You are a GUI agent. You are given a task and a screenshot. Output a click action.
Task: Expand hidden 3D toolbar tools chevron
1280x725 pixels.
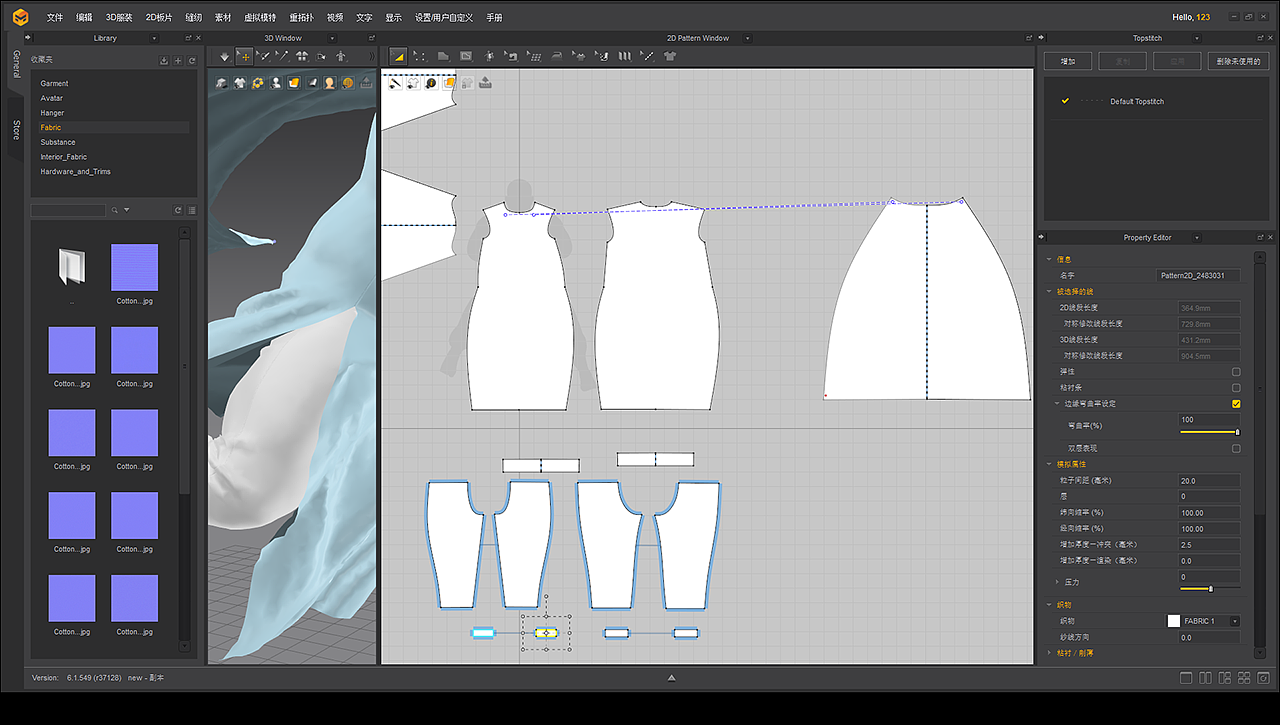372,57
